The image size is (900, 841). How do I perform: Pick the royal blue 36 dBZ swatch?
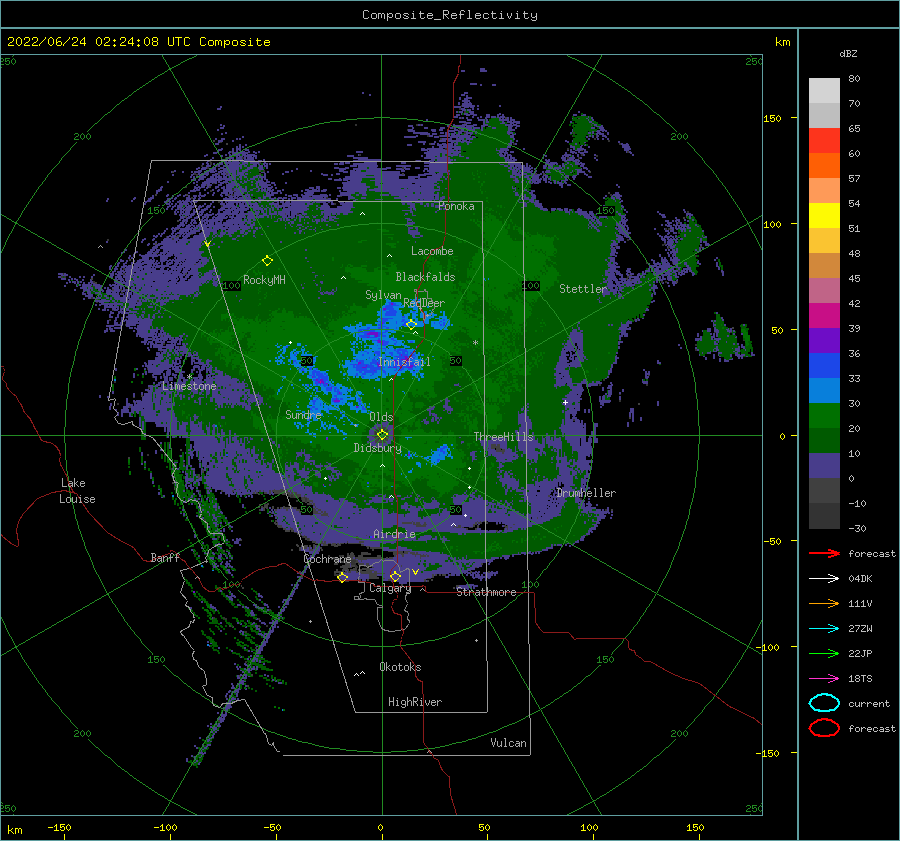(824, 366)
